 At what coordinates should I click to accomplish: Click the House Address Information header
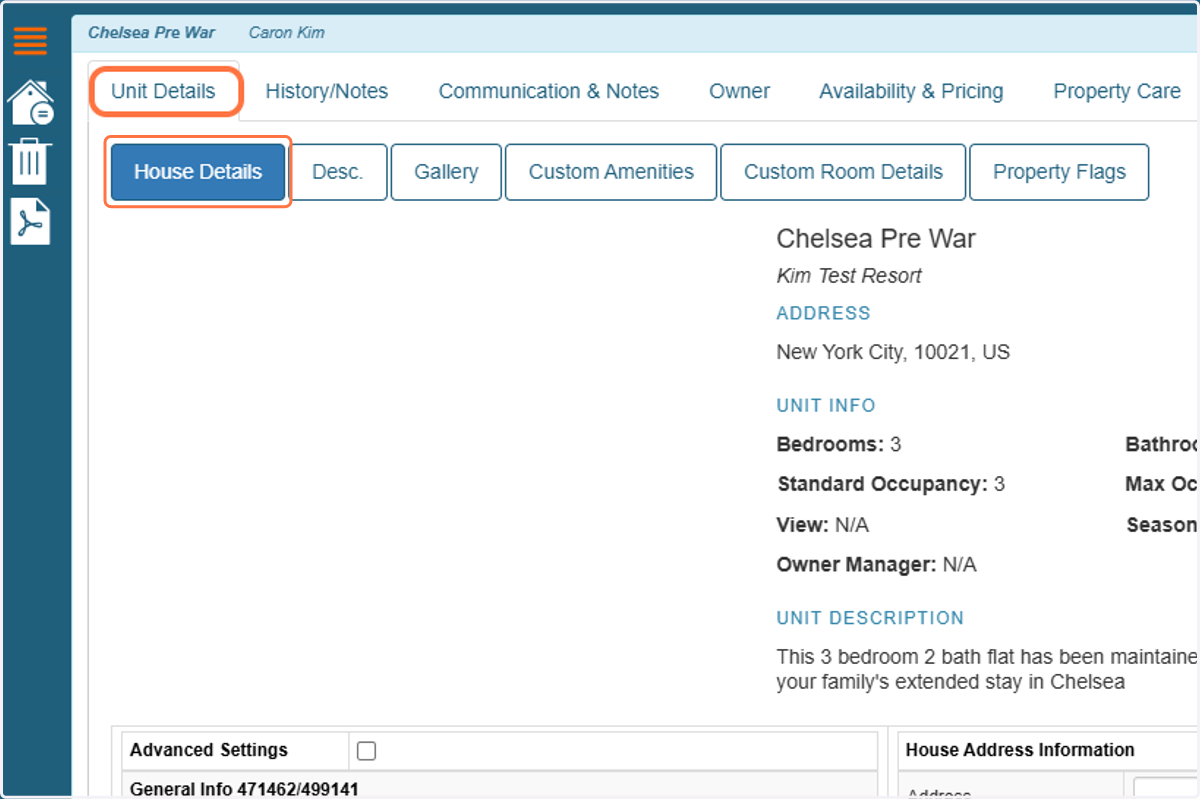tap(1020, 750)
